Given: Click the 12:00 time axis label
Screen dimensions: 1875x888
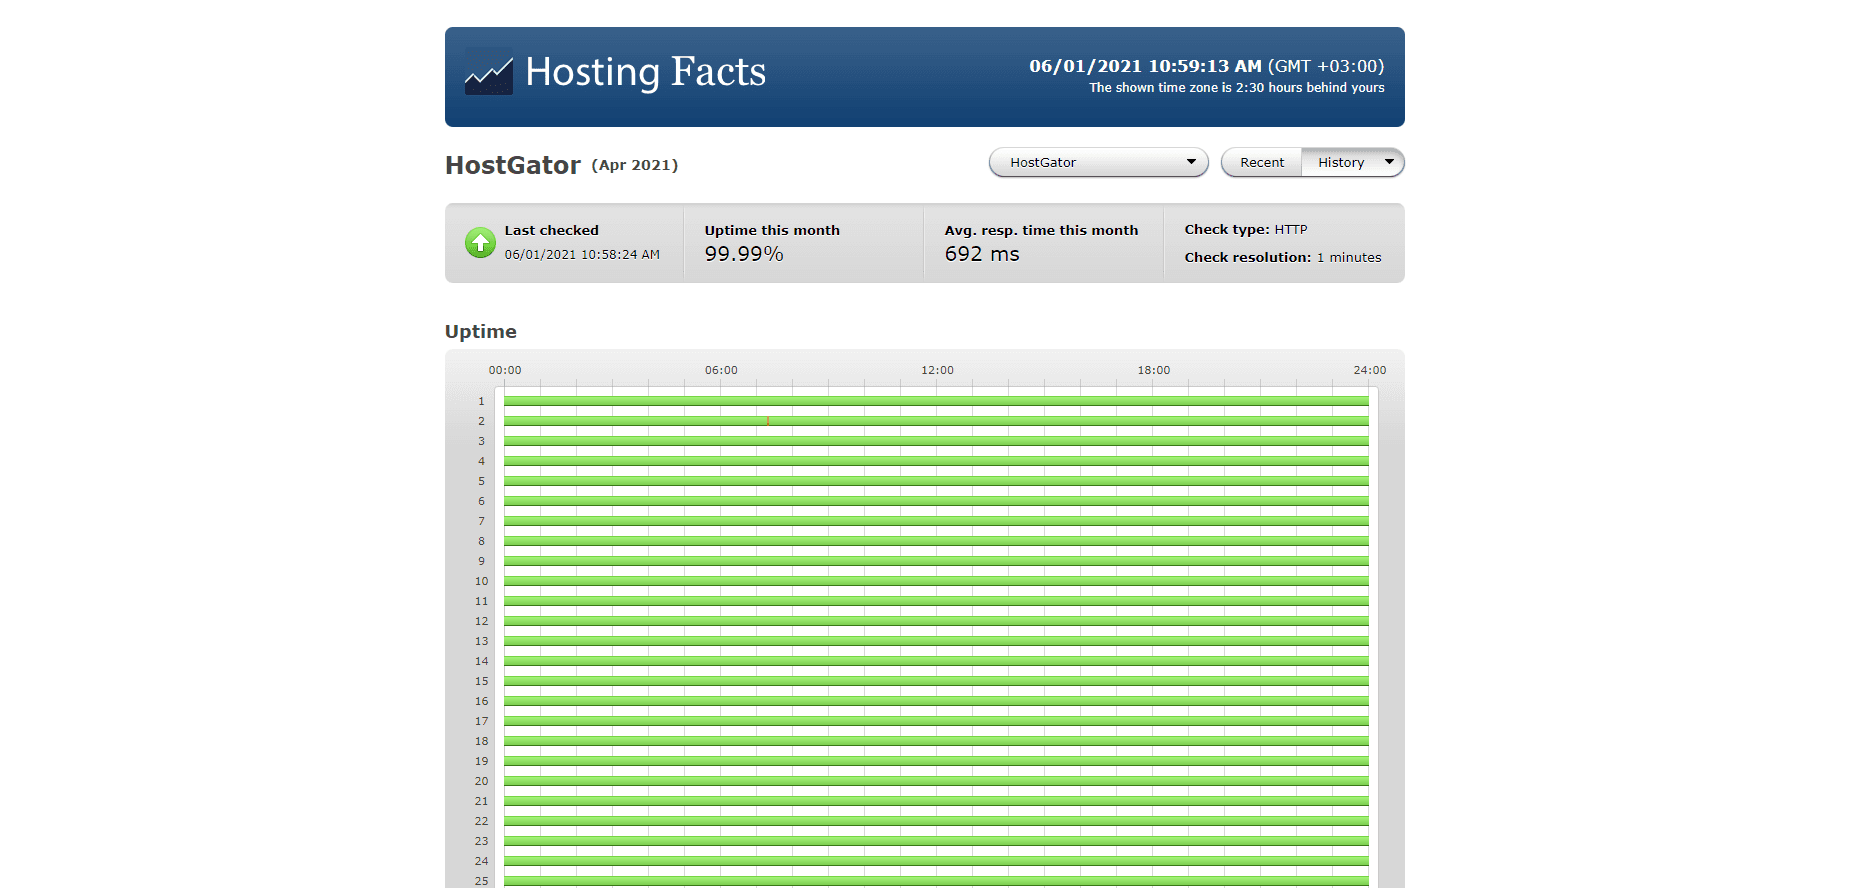Looking at the screenshot, I should point(937,370).
